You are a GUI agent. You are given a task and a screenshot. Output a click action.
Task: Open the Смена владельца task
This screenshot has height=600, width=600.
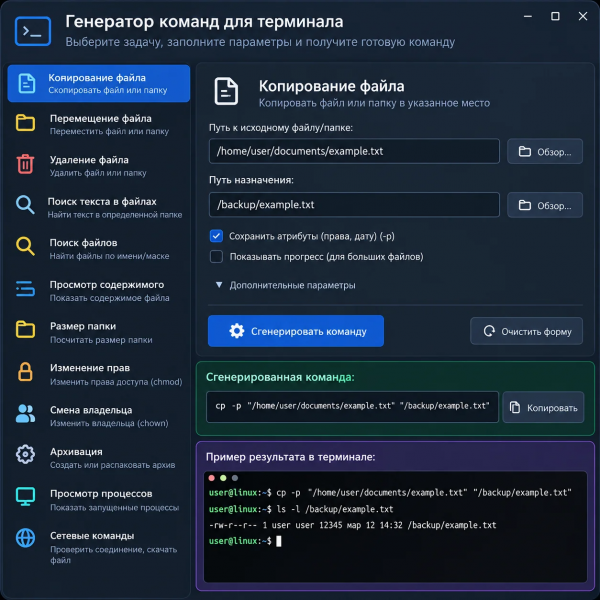tap(99, 416)
